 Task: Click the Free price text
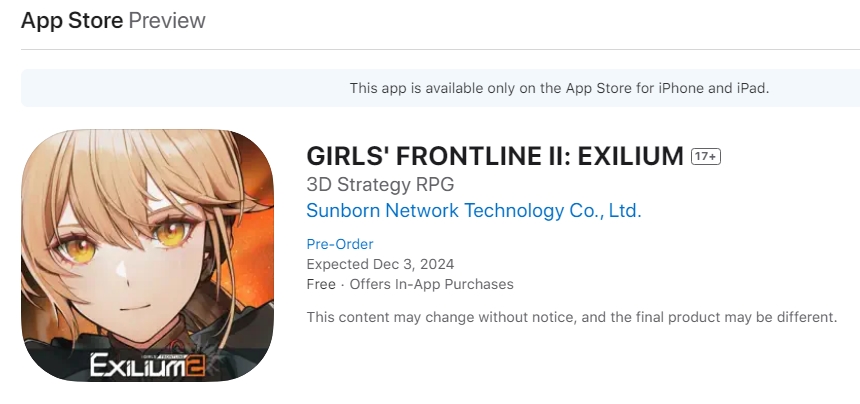tap(320, 284)
